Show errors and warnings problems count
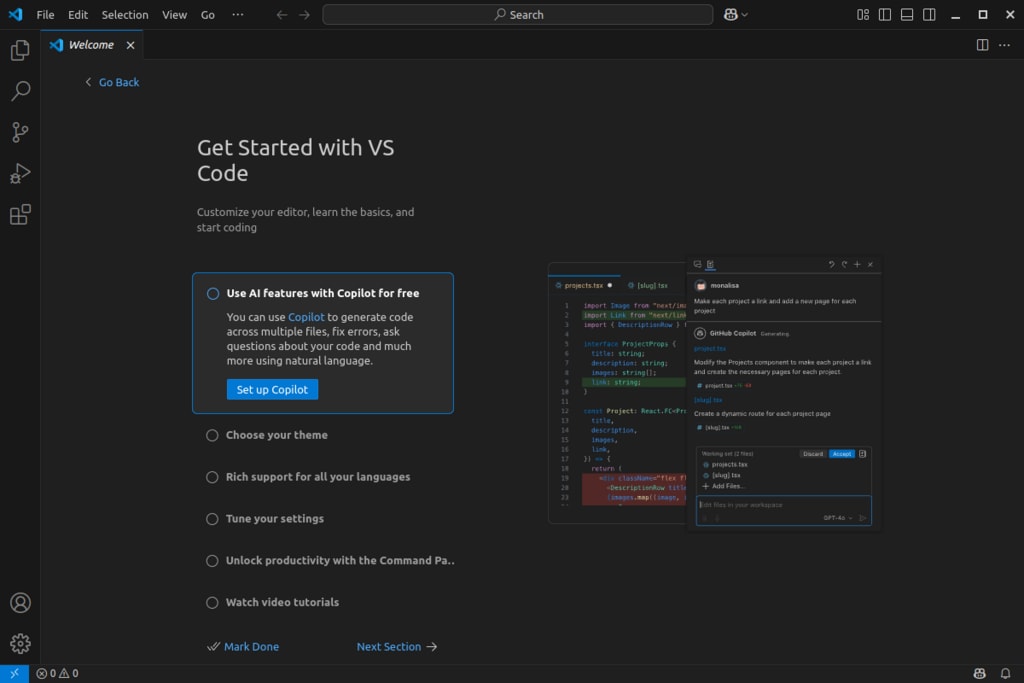Image resolution: width=1024 pixels, height=683 pixels. 57,673
